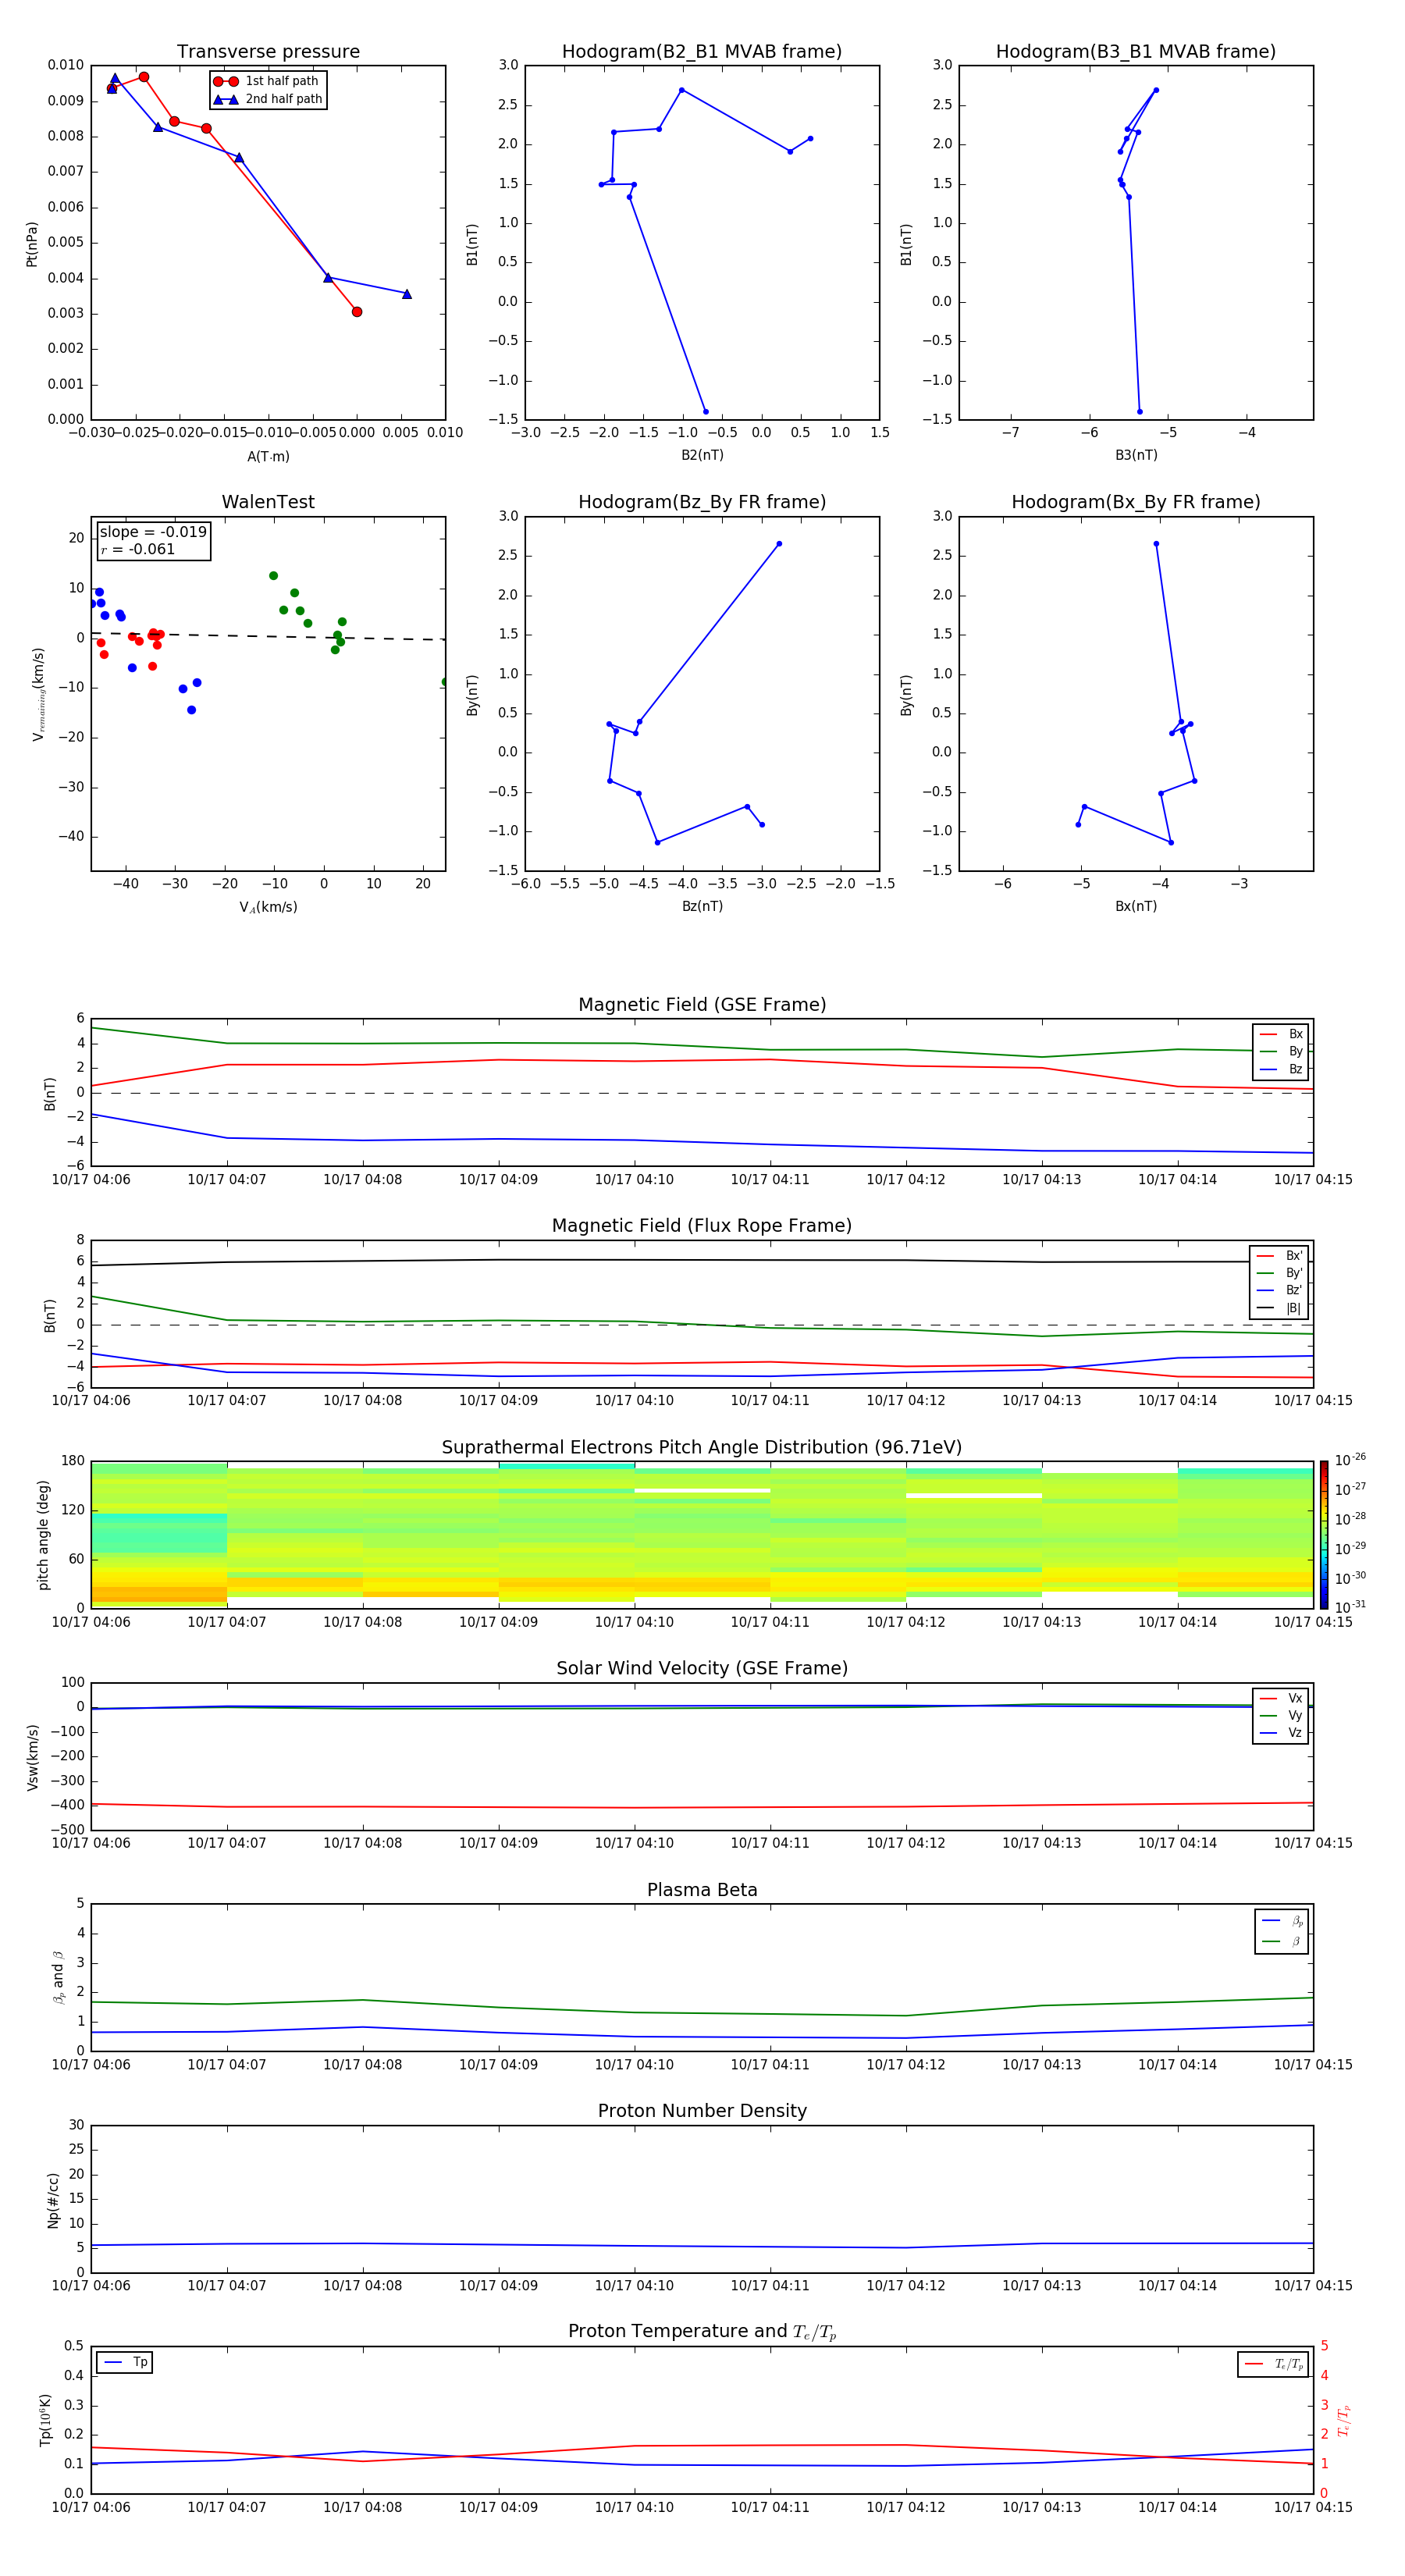Click the 'r = -0.061' annotation
The image size is (1405, 2576).
[x=138, y=549]
